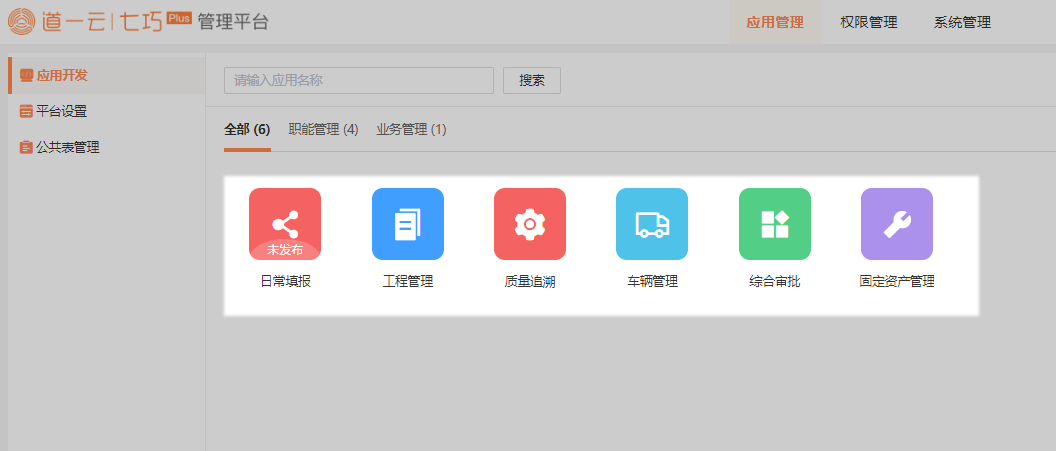
Task: Select the 职能管理 (4) category tab
Action: click(x=323, y=129)
